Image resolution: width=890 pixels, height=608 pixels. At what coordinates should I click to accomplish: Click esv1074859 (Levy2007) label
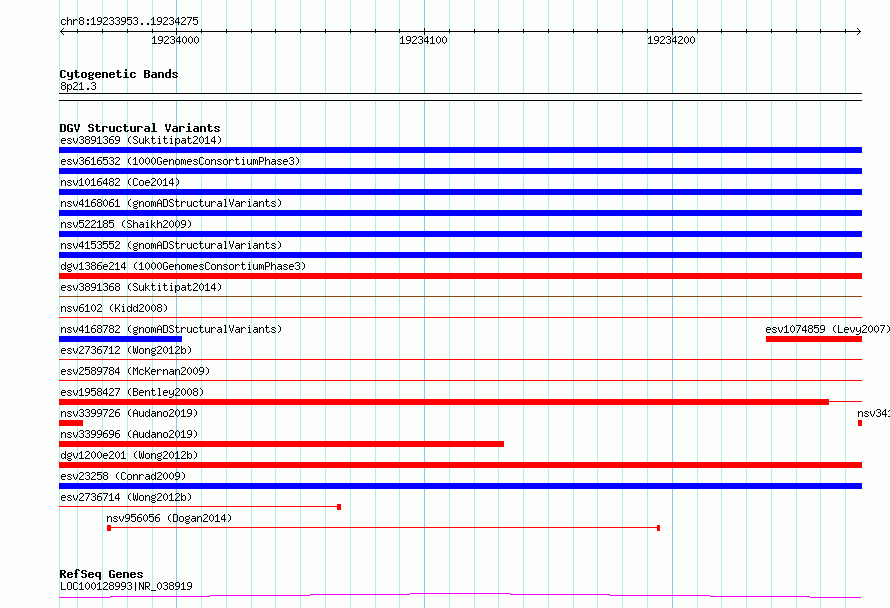point(828,329)
